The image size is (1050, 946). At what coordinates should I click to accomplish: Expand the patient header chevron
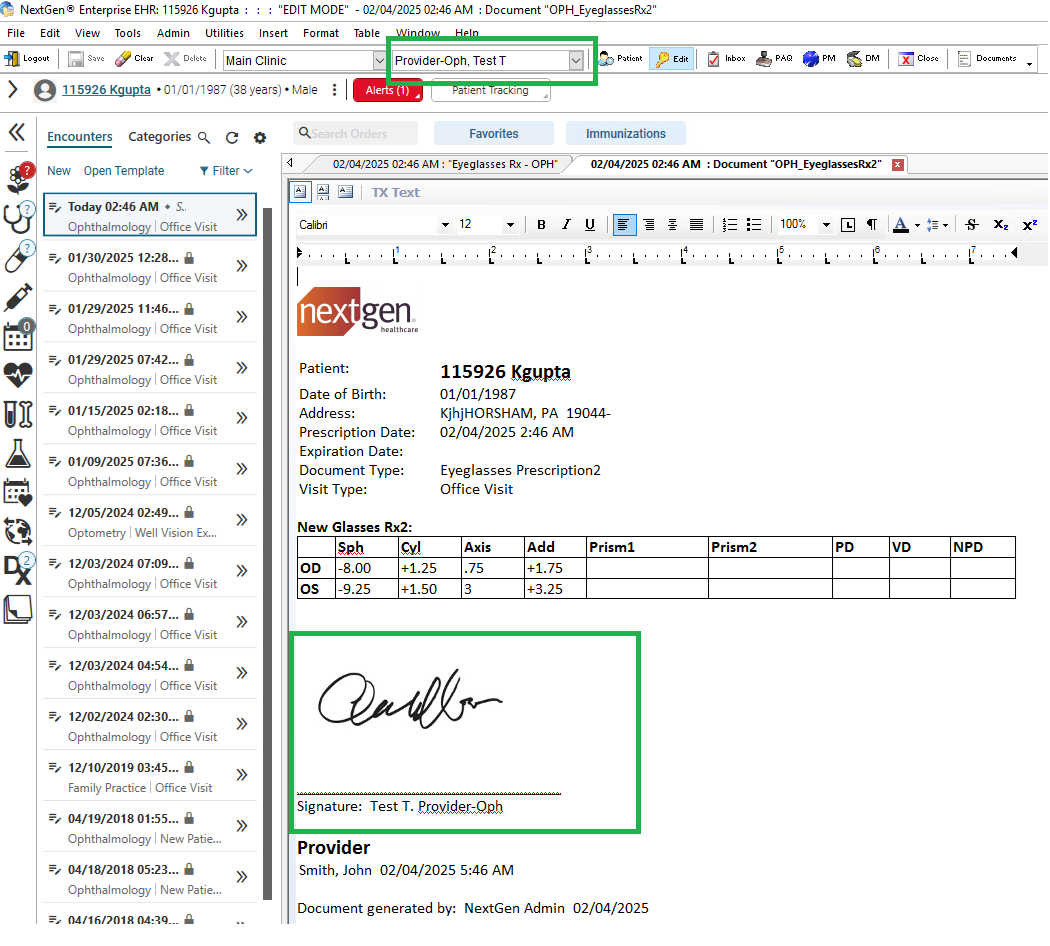tap(13, 89)
